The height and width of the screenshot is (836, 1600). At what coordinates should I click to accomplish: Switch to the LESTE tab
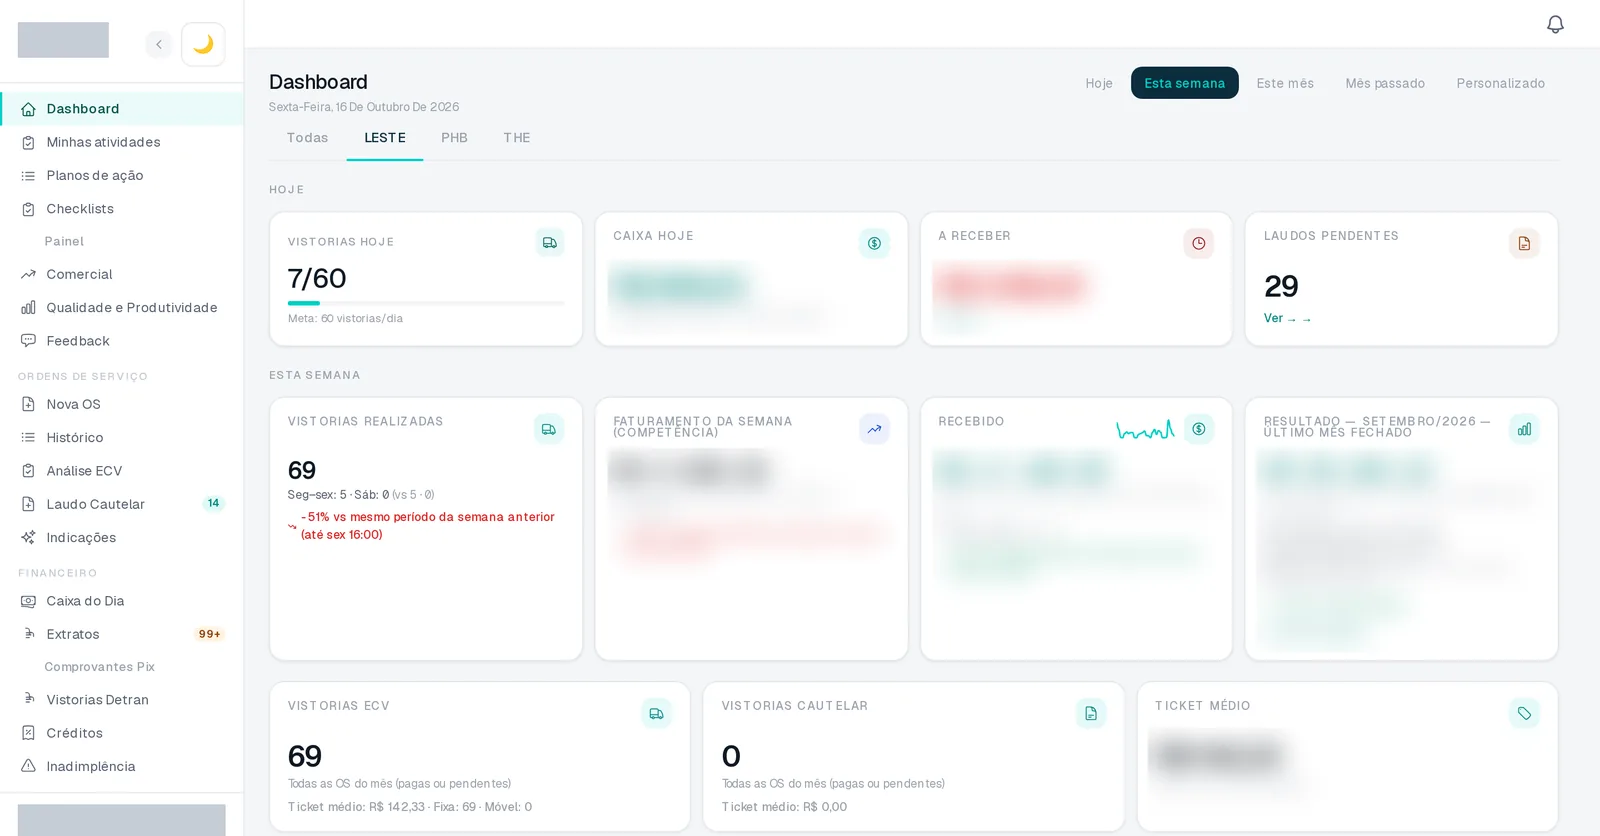(385, 138)
